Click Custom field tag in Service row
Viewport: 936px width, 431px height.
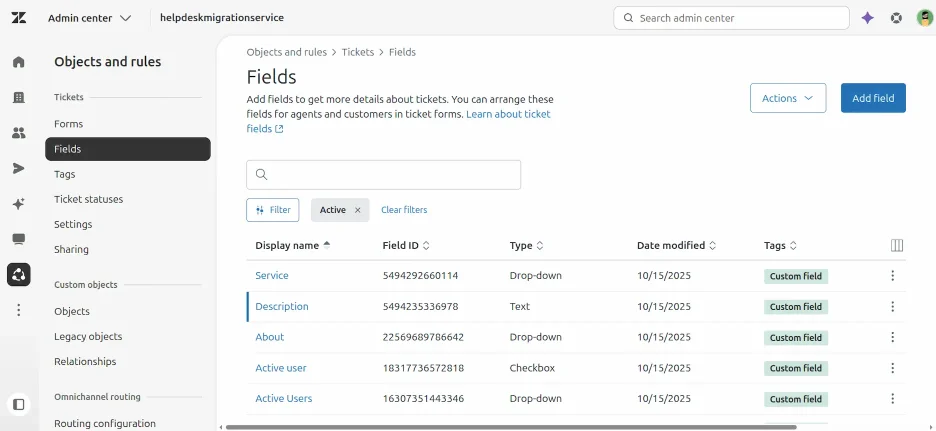point(796,276)
